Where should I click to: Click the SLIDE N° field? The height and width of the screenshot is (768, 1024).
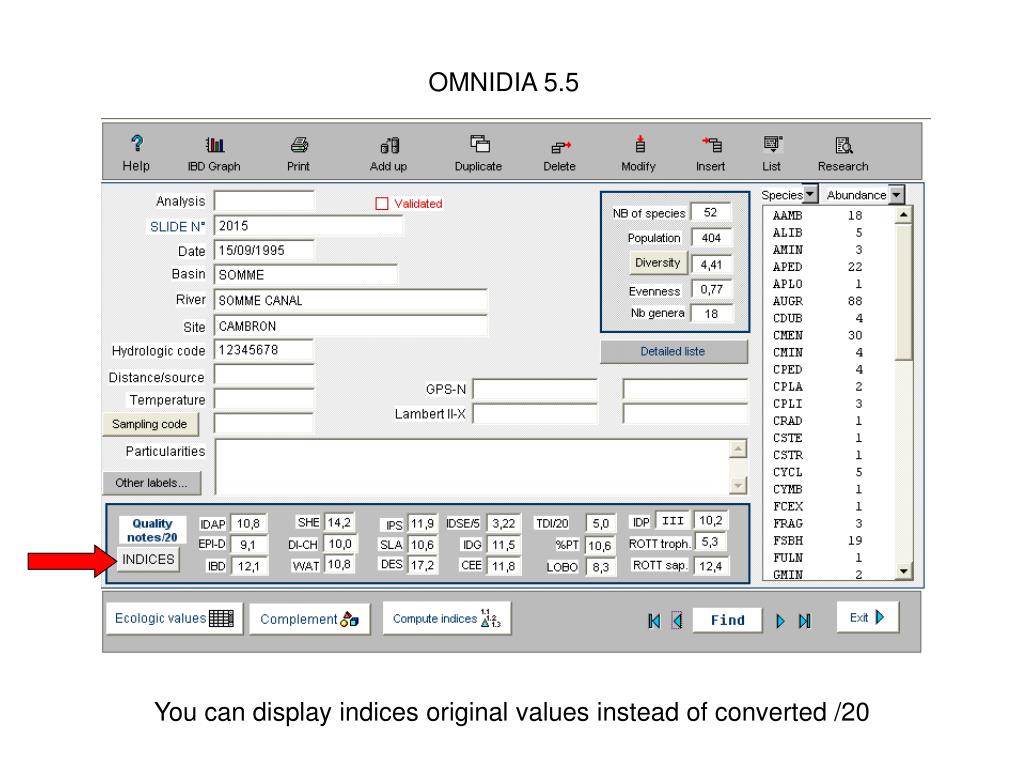tap(308, 226)
